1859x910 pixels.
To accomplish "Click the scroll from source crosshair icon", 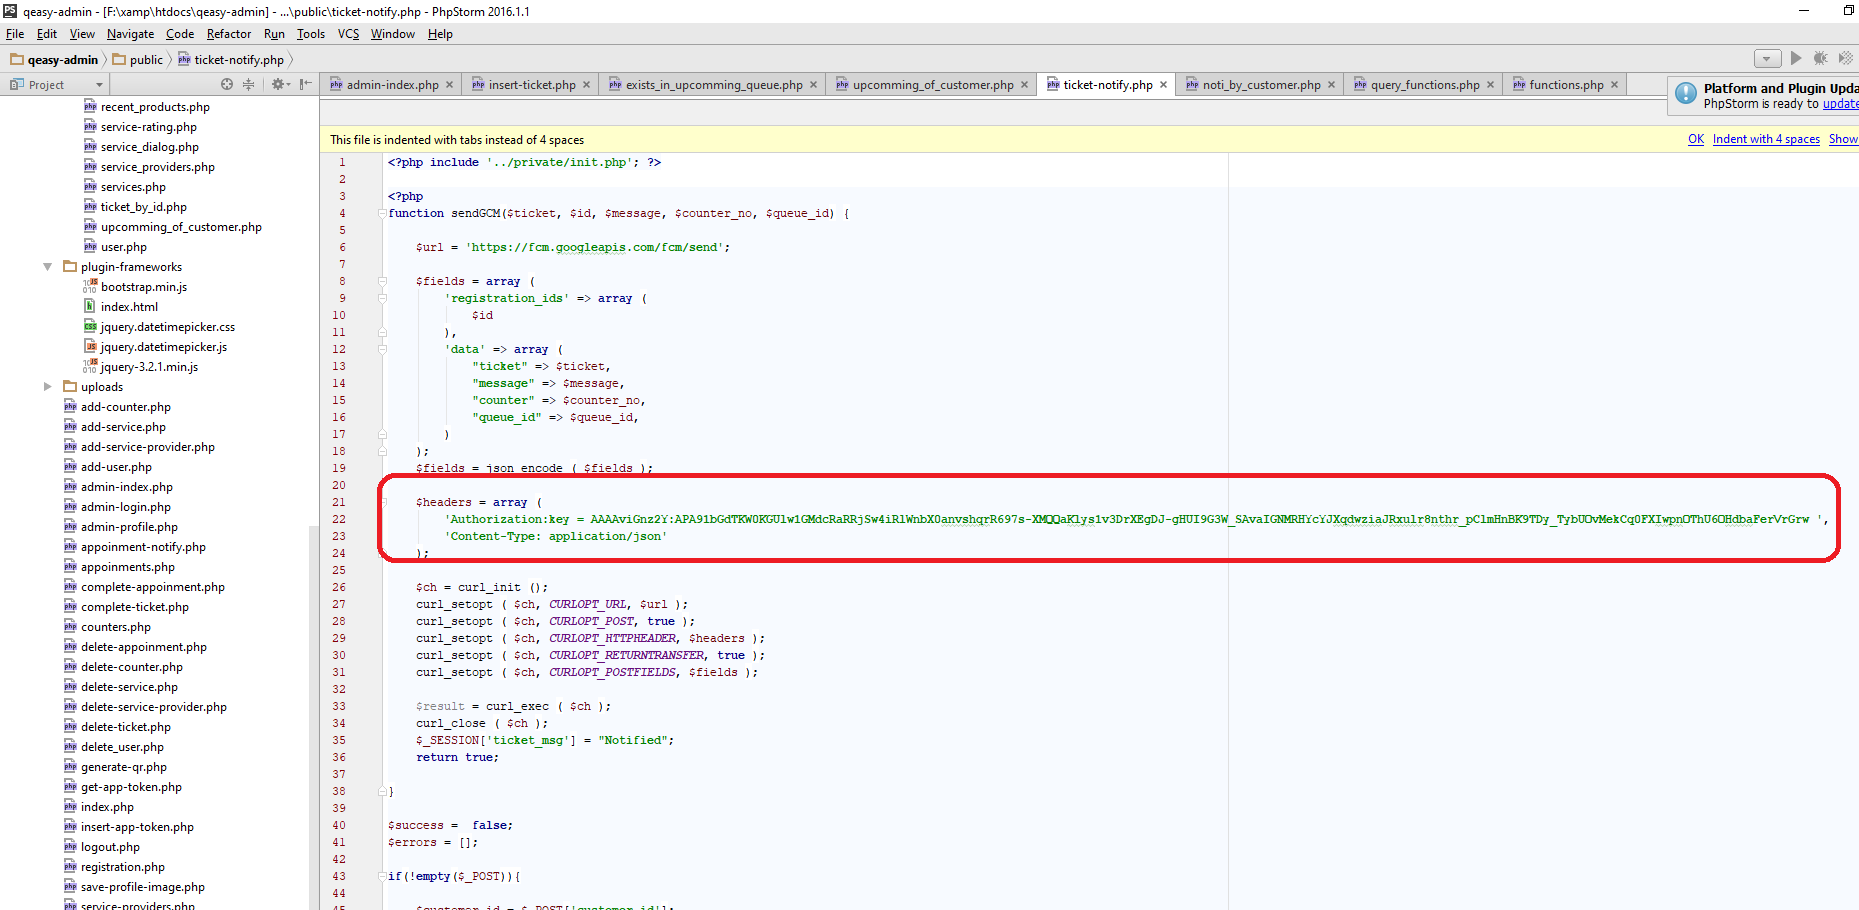I will pos(227,85).
